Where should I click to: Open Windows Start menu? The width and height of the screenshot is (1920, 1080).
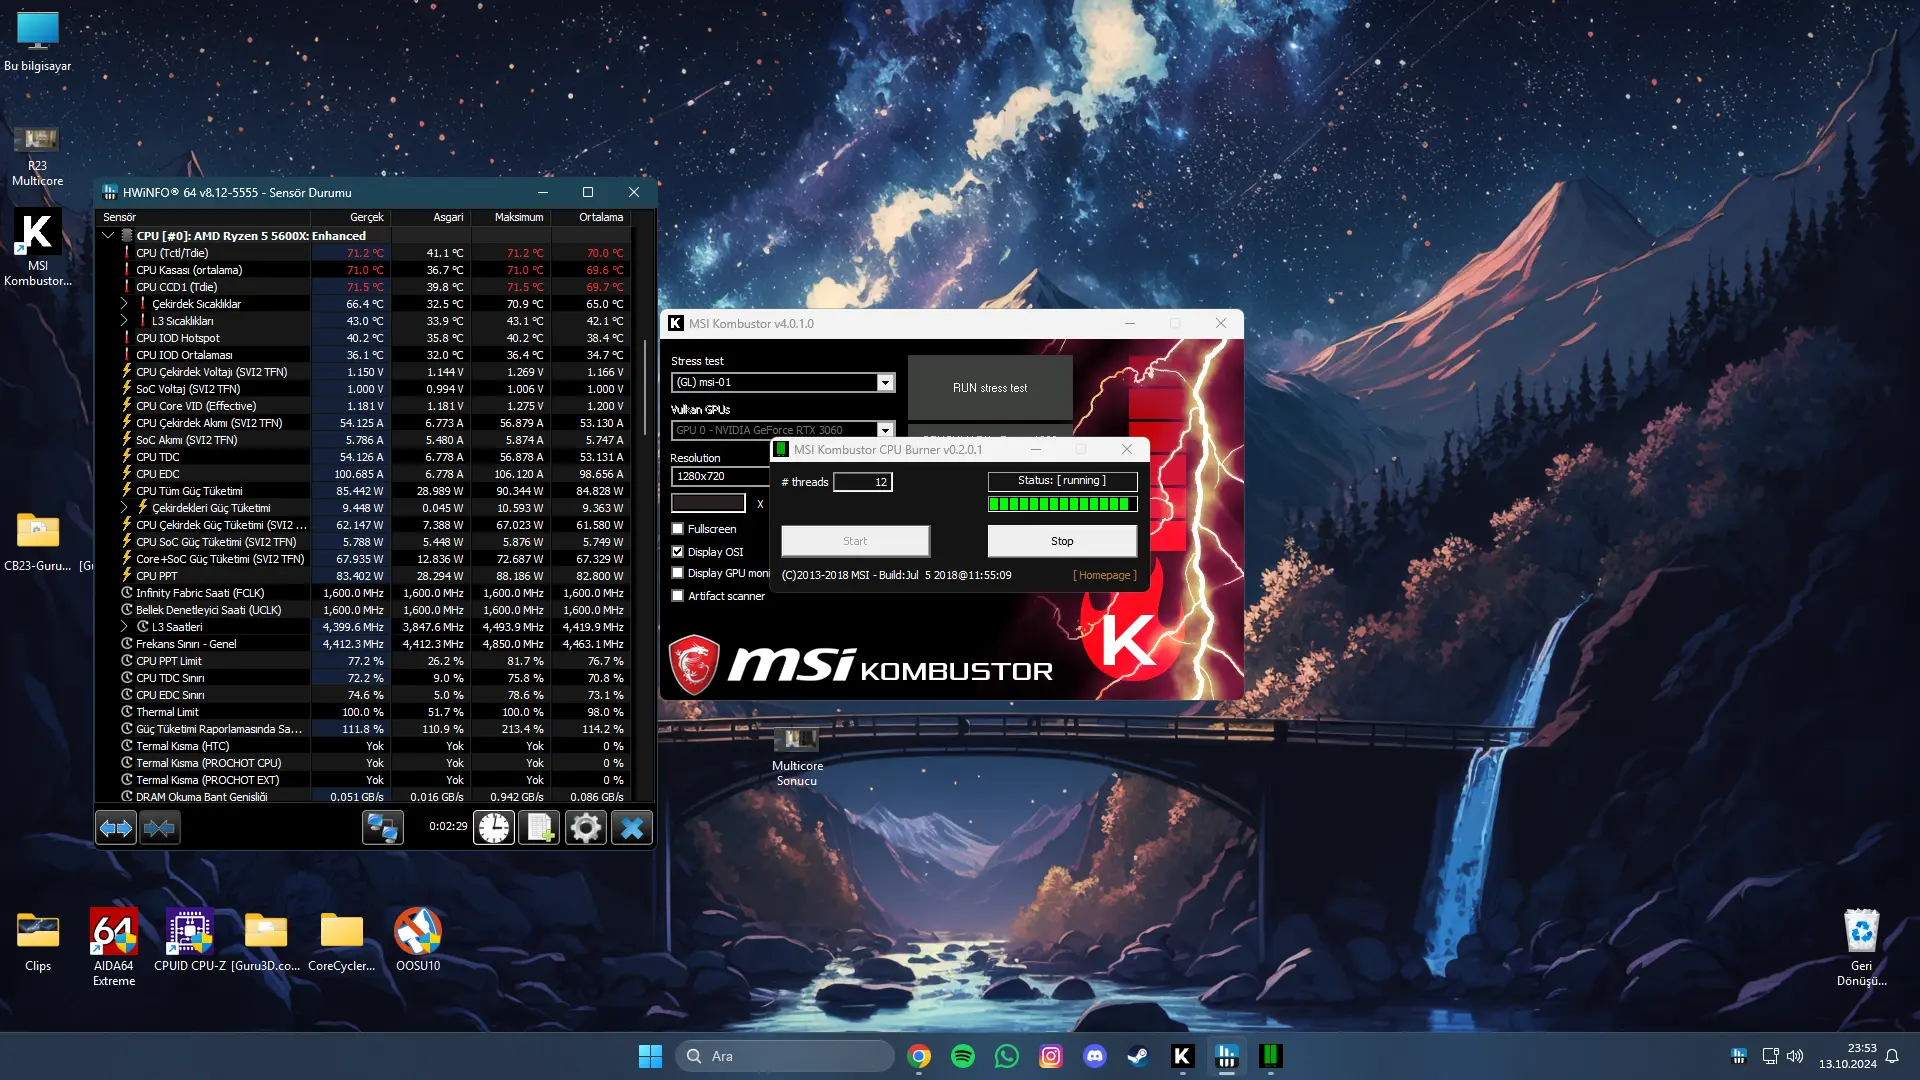650,1056
